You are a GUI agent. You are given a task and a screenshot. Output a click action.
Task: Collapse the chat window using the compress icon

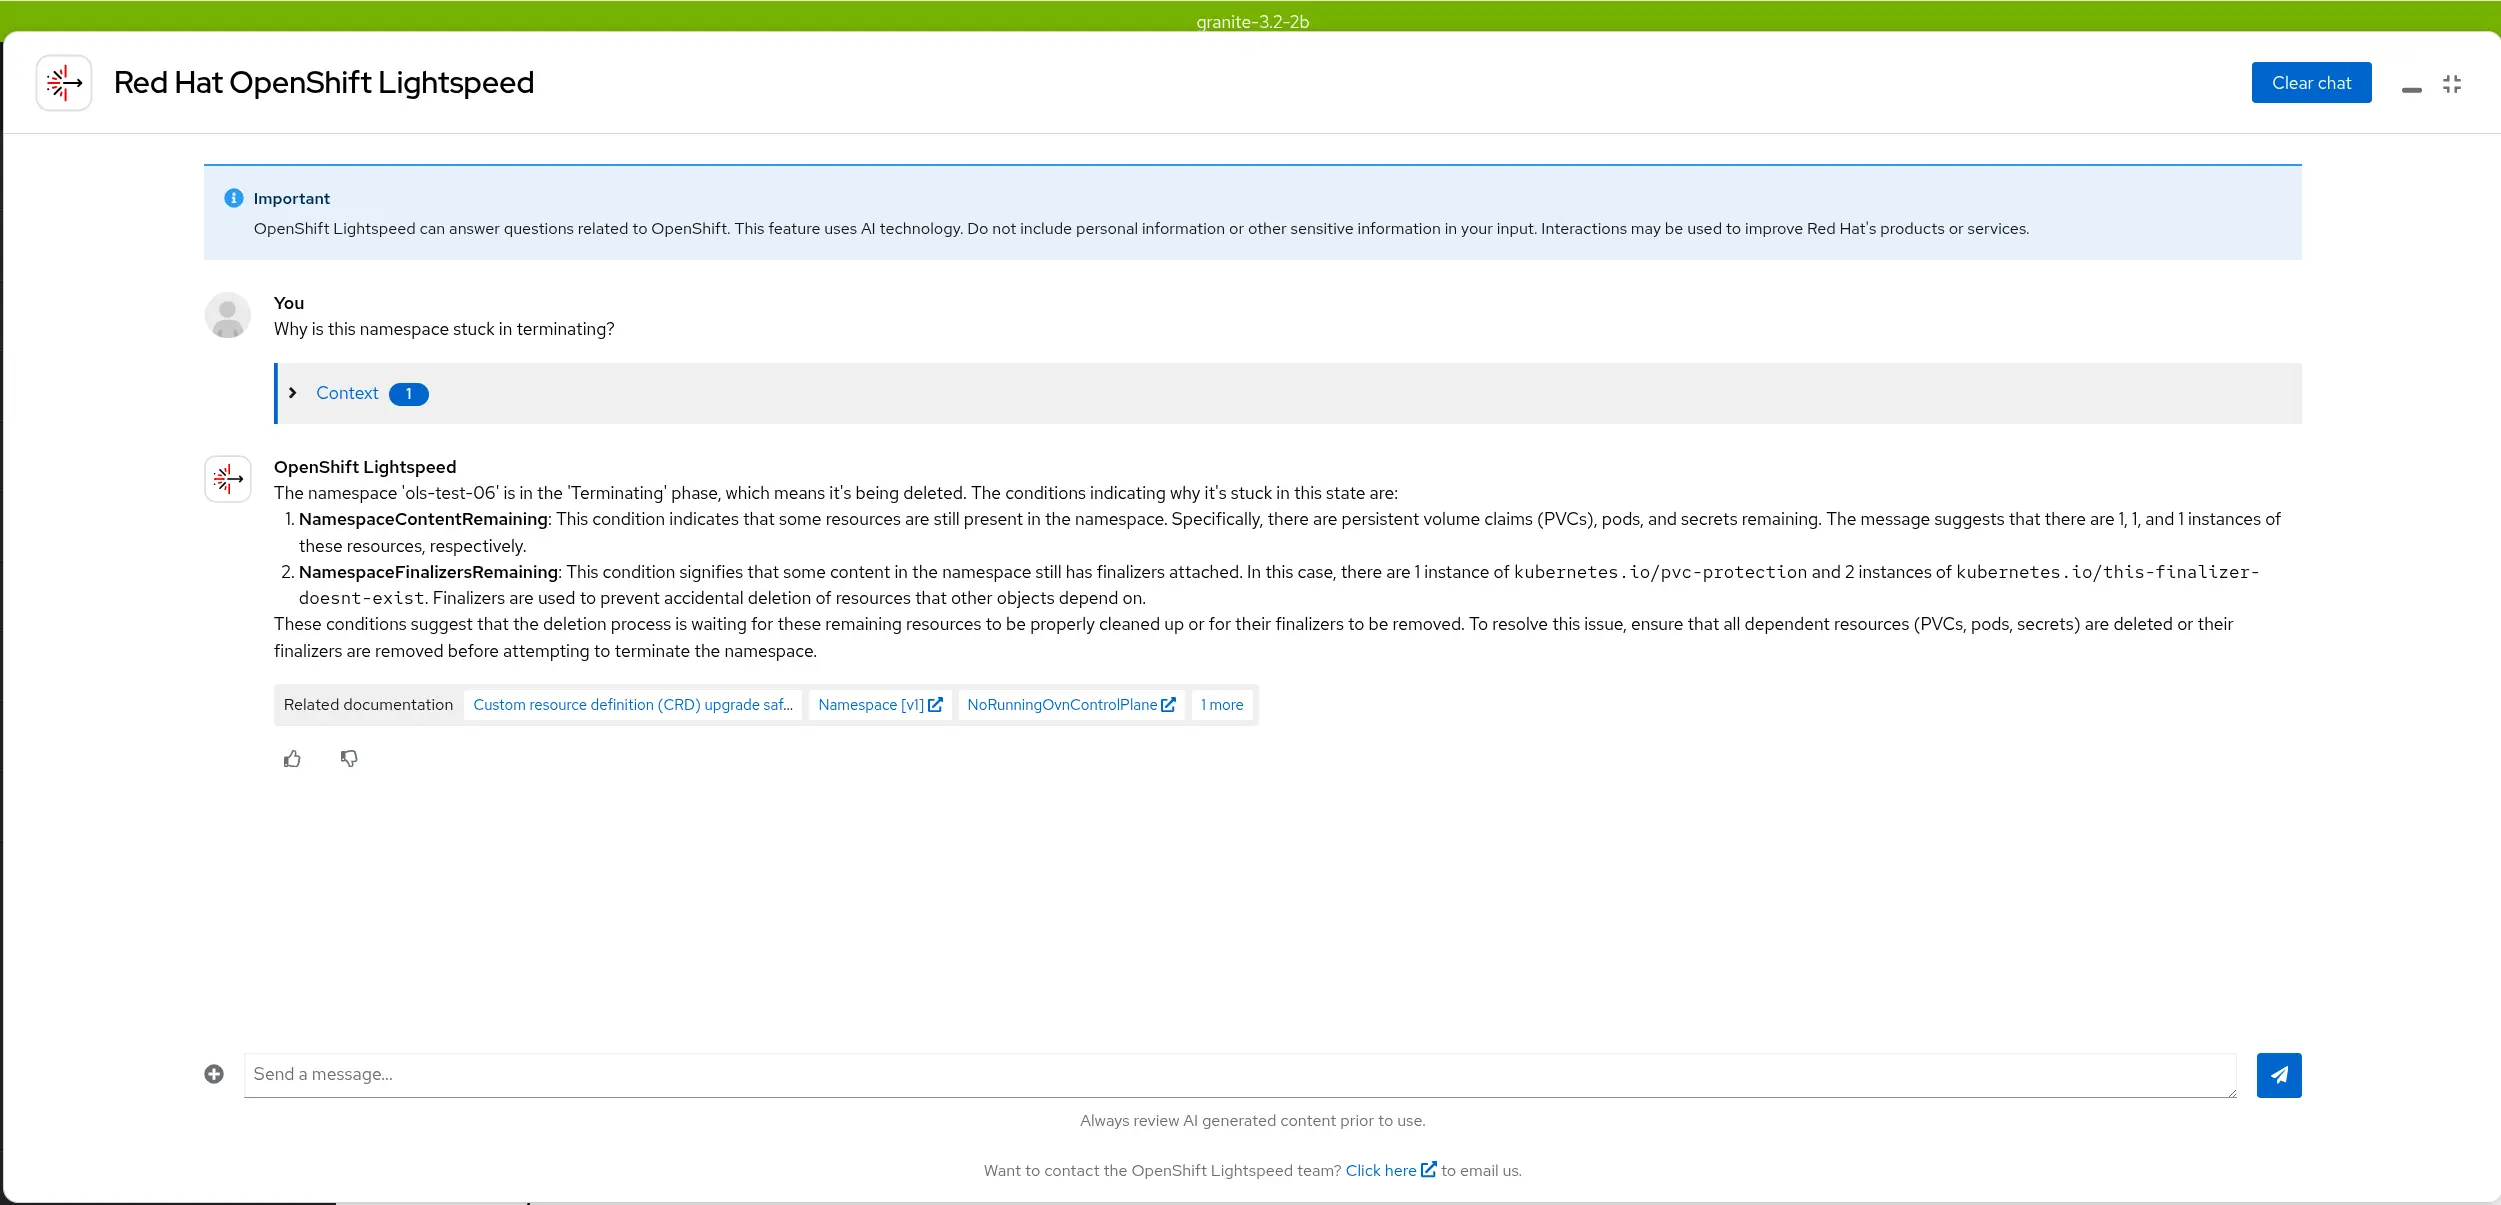click(2452, 84)
